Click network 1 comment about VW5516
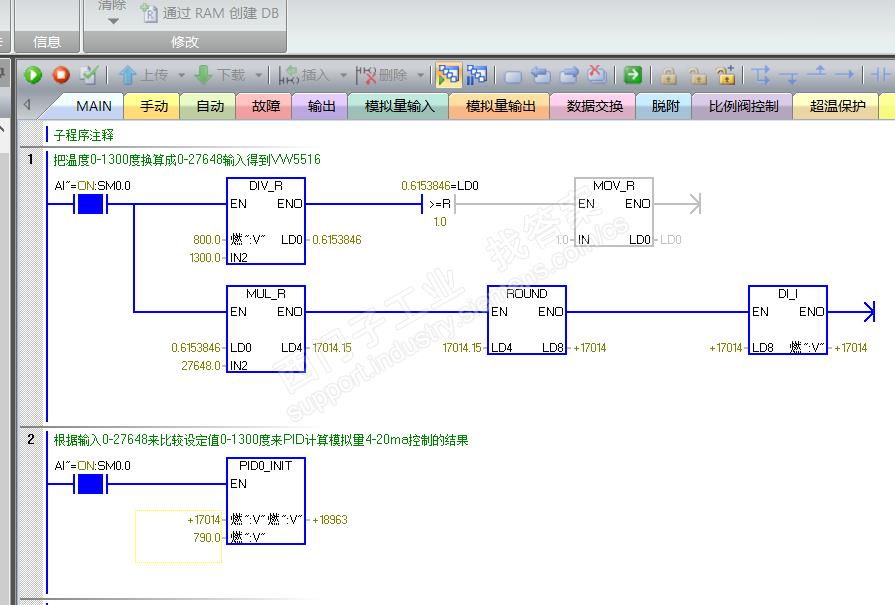The width and height of the screenshot is (895, 605). (x=187, y=159)
